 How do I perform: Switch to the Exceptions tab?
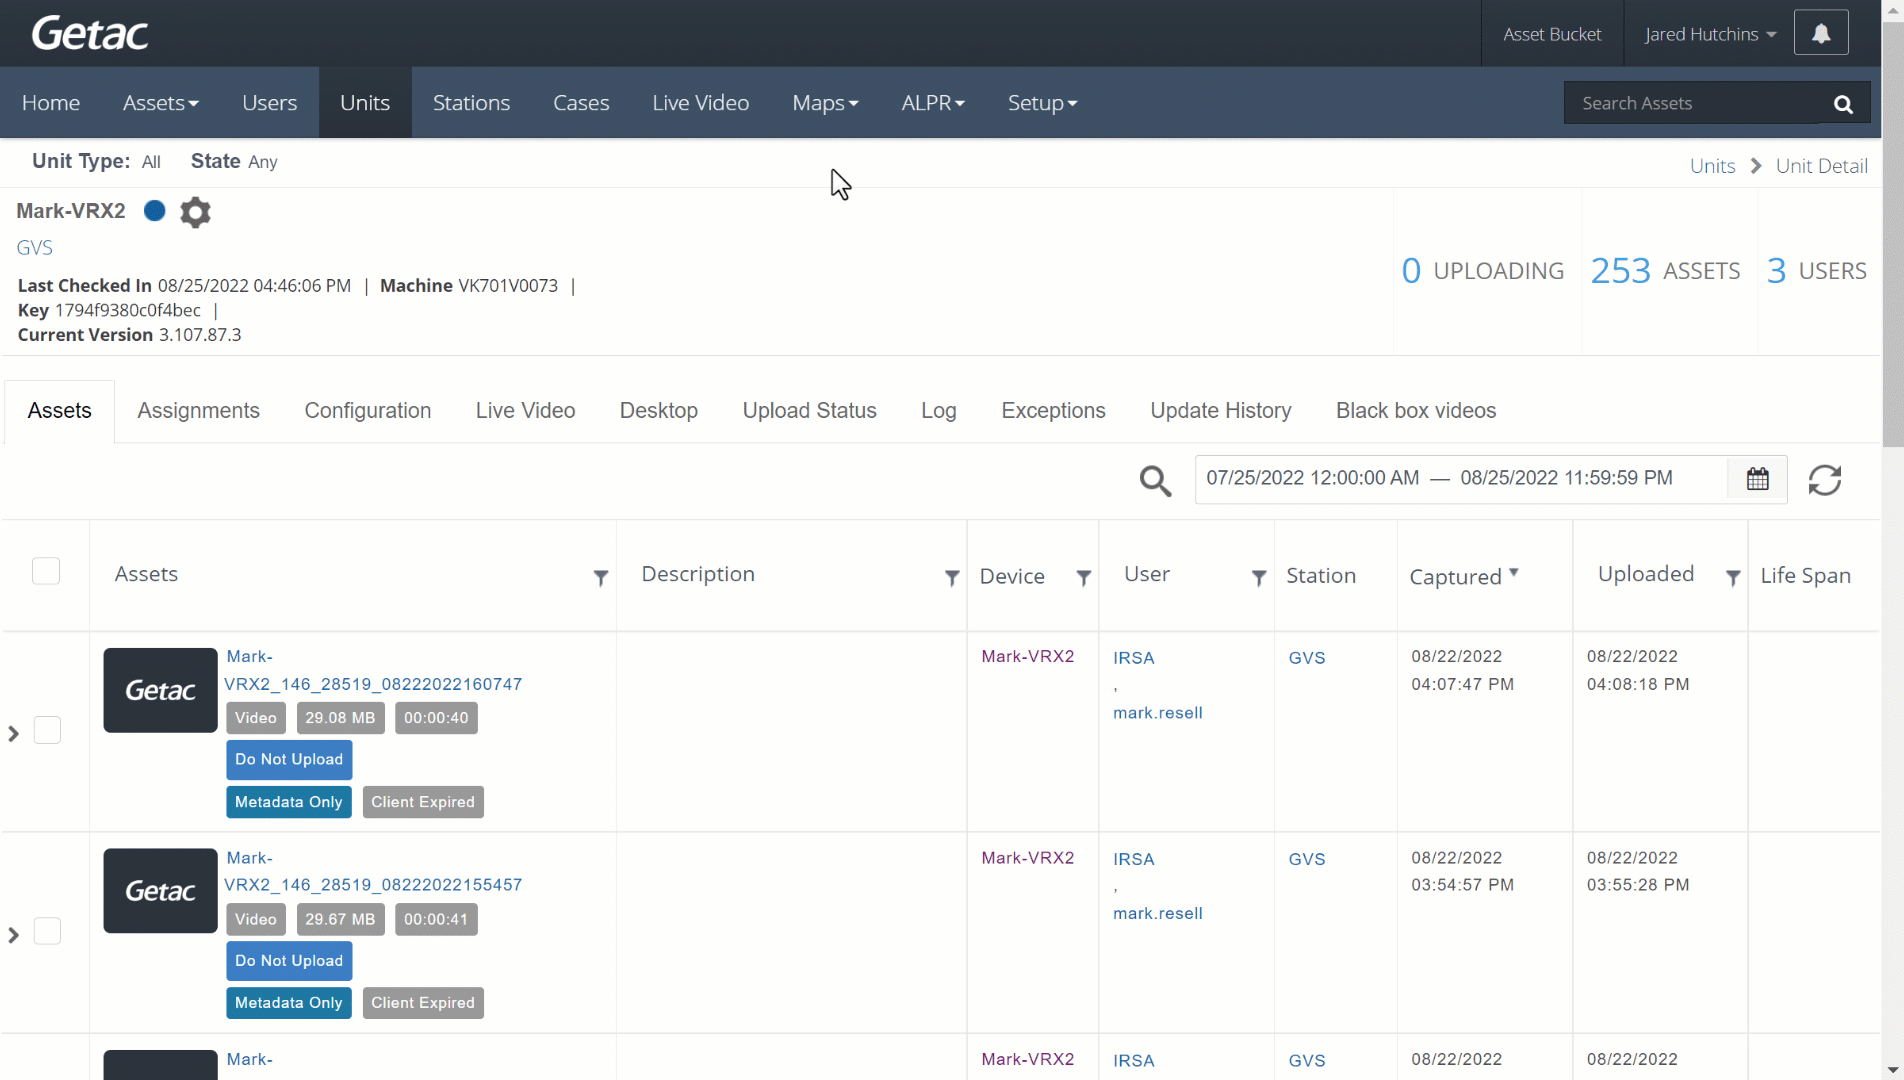coord(1053,411)
